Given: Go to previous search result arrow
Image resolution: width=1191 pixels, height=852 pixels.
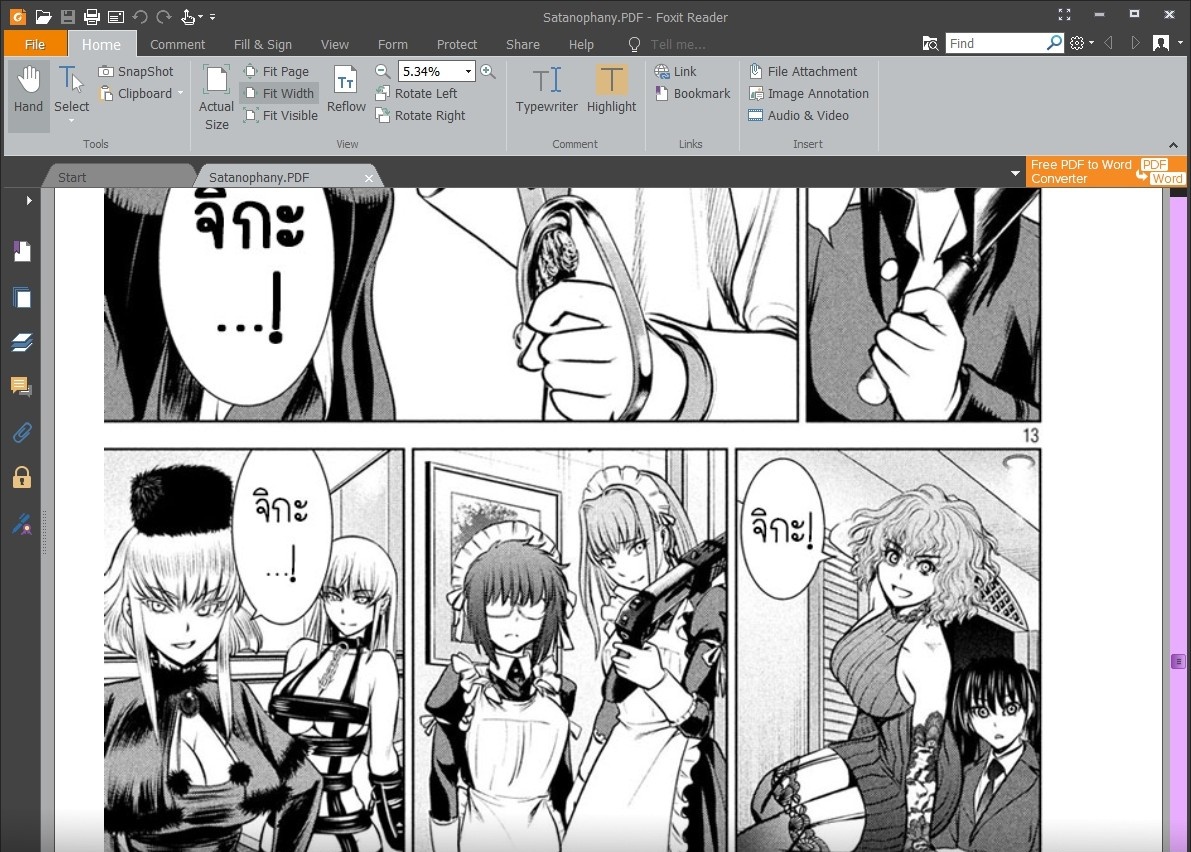Looking at the screenshot, I should (x=1108, y=43).
